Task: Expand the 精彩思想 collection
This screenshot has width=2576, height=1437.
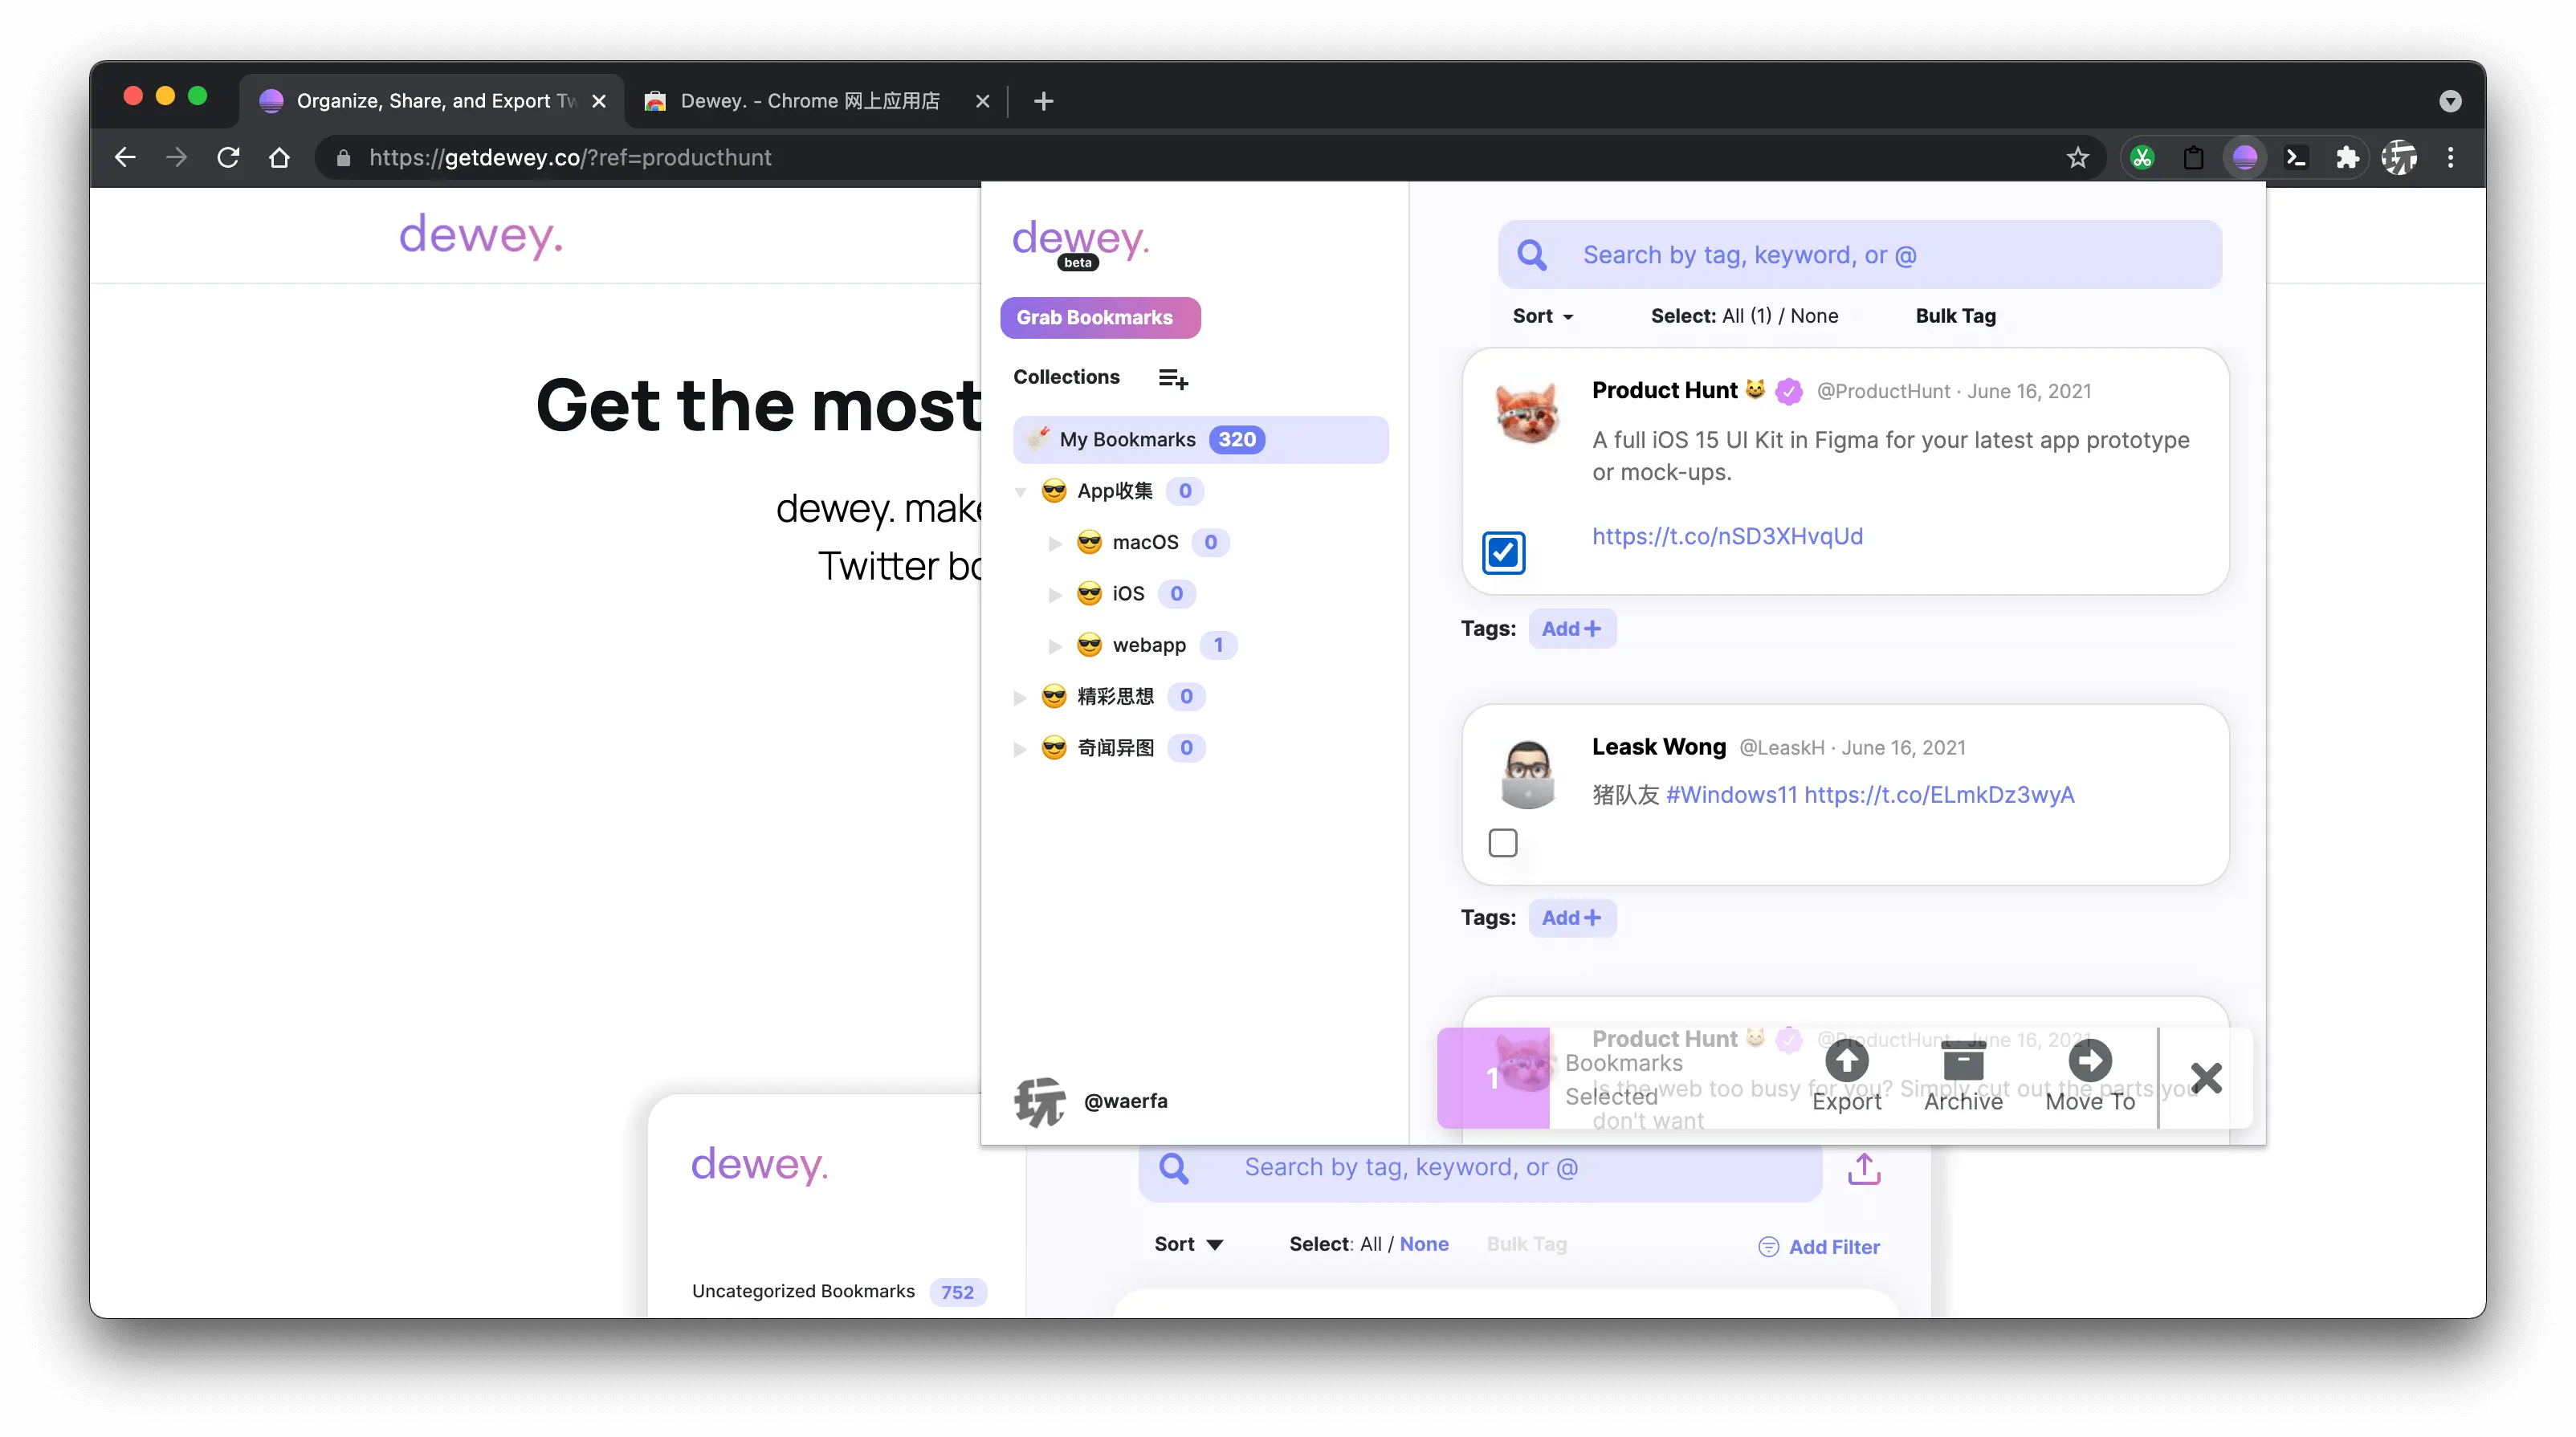Action: pos(1020,697)
